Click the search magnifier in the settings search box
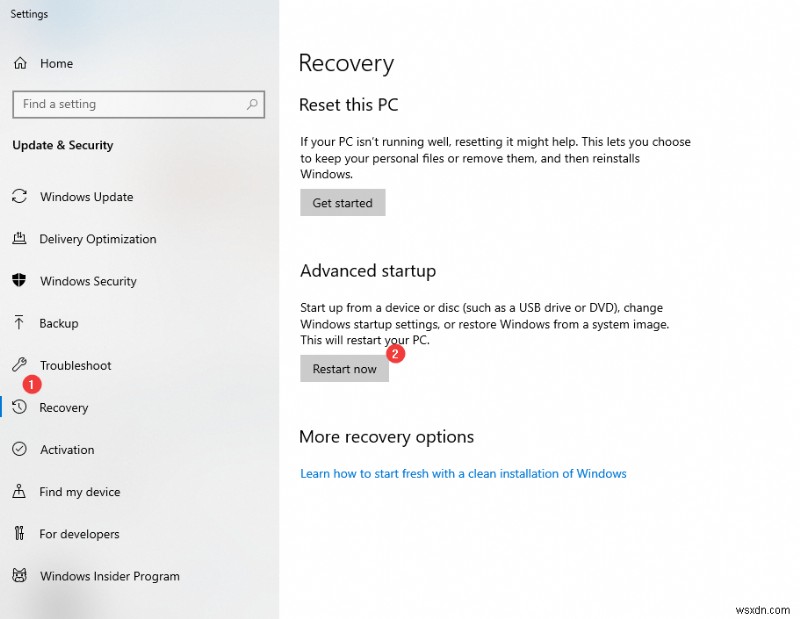This screenshot has height=619, width=800. point(253,104)
